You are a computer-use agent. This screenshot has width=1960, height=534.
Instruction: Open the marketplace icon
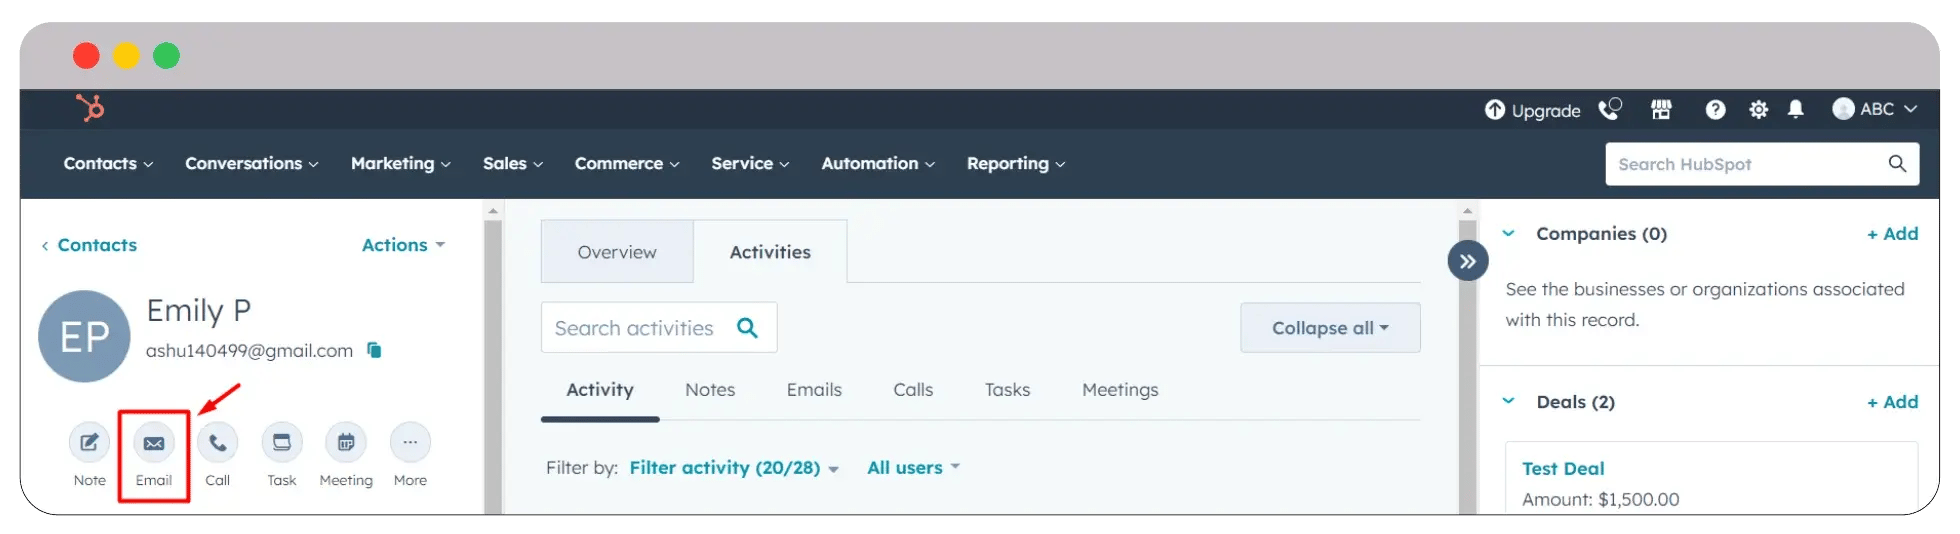(x=1661, y=109)
